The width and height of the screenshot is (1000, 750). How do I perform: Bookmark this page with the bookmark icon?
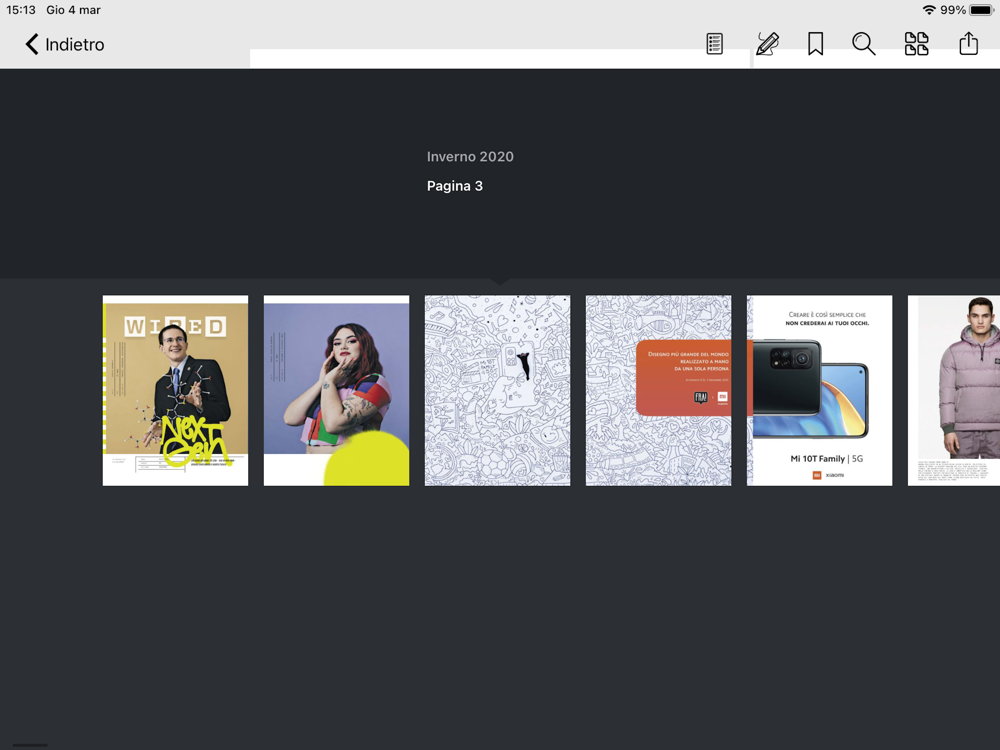815,44
